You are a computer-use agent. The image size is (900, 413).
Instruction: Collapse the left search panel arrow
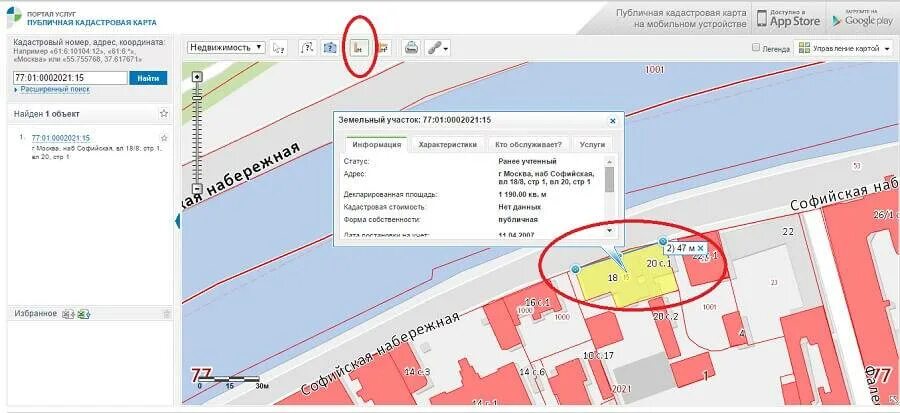[178, 221]
